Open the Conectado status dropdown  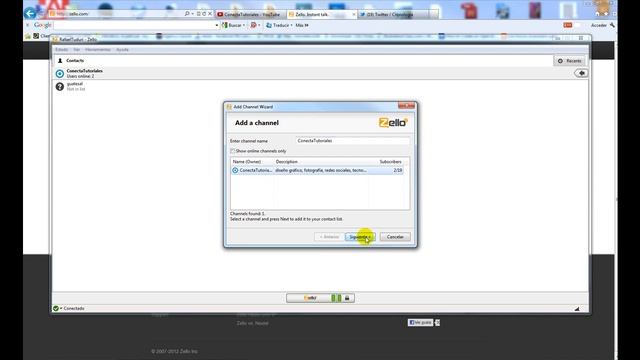pos(72,309)
